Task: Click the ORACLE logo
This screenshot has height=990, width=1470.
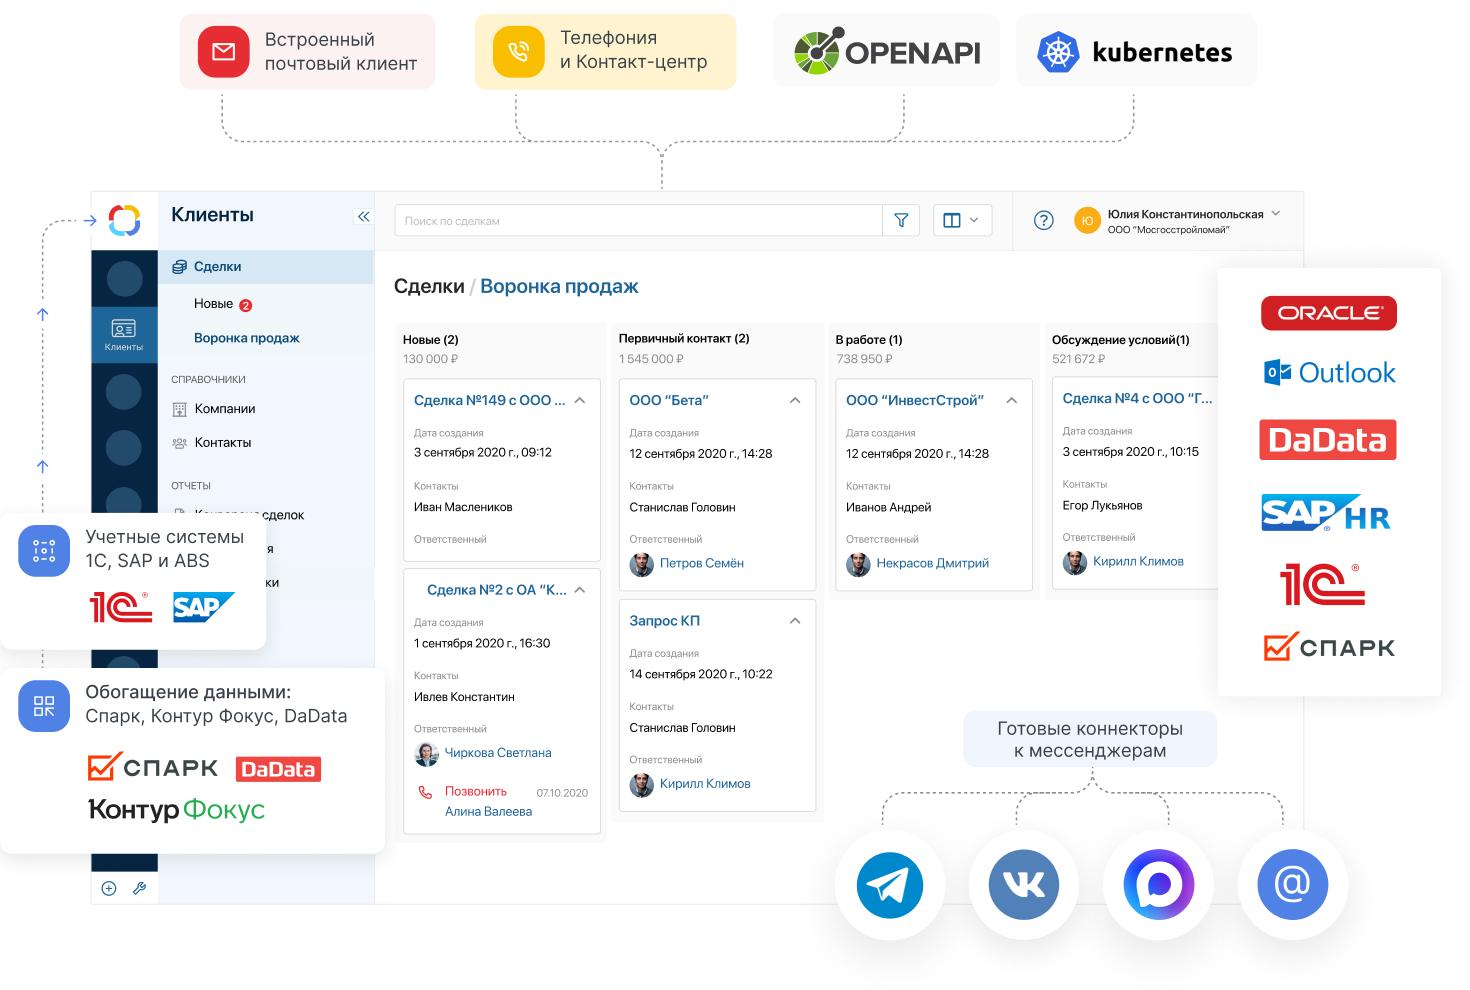Action: click(x=1329, y=313)
